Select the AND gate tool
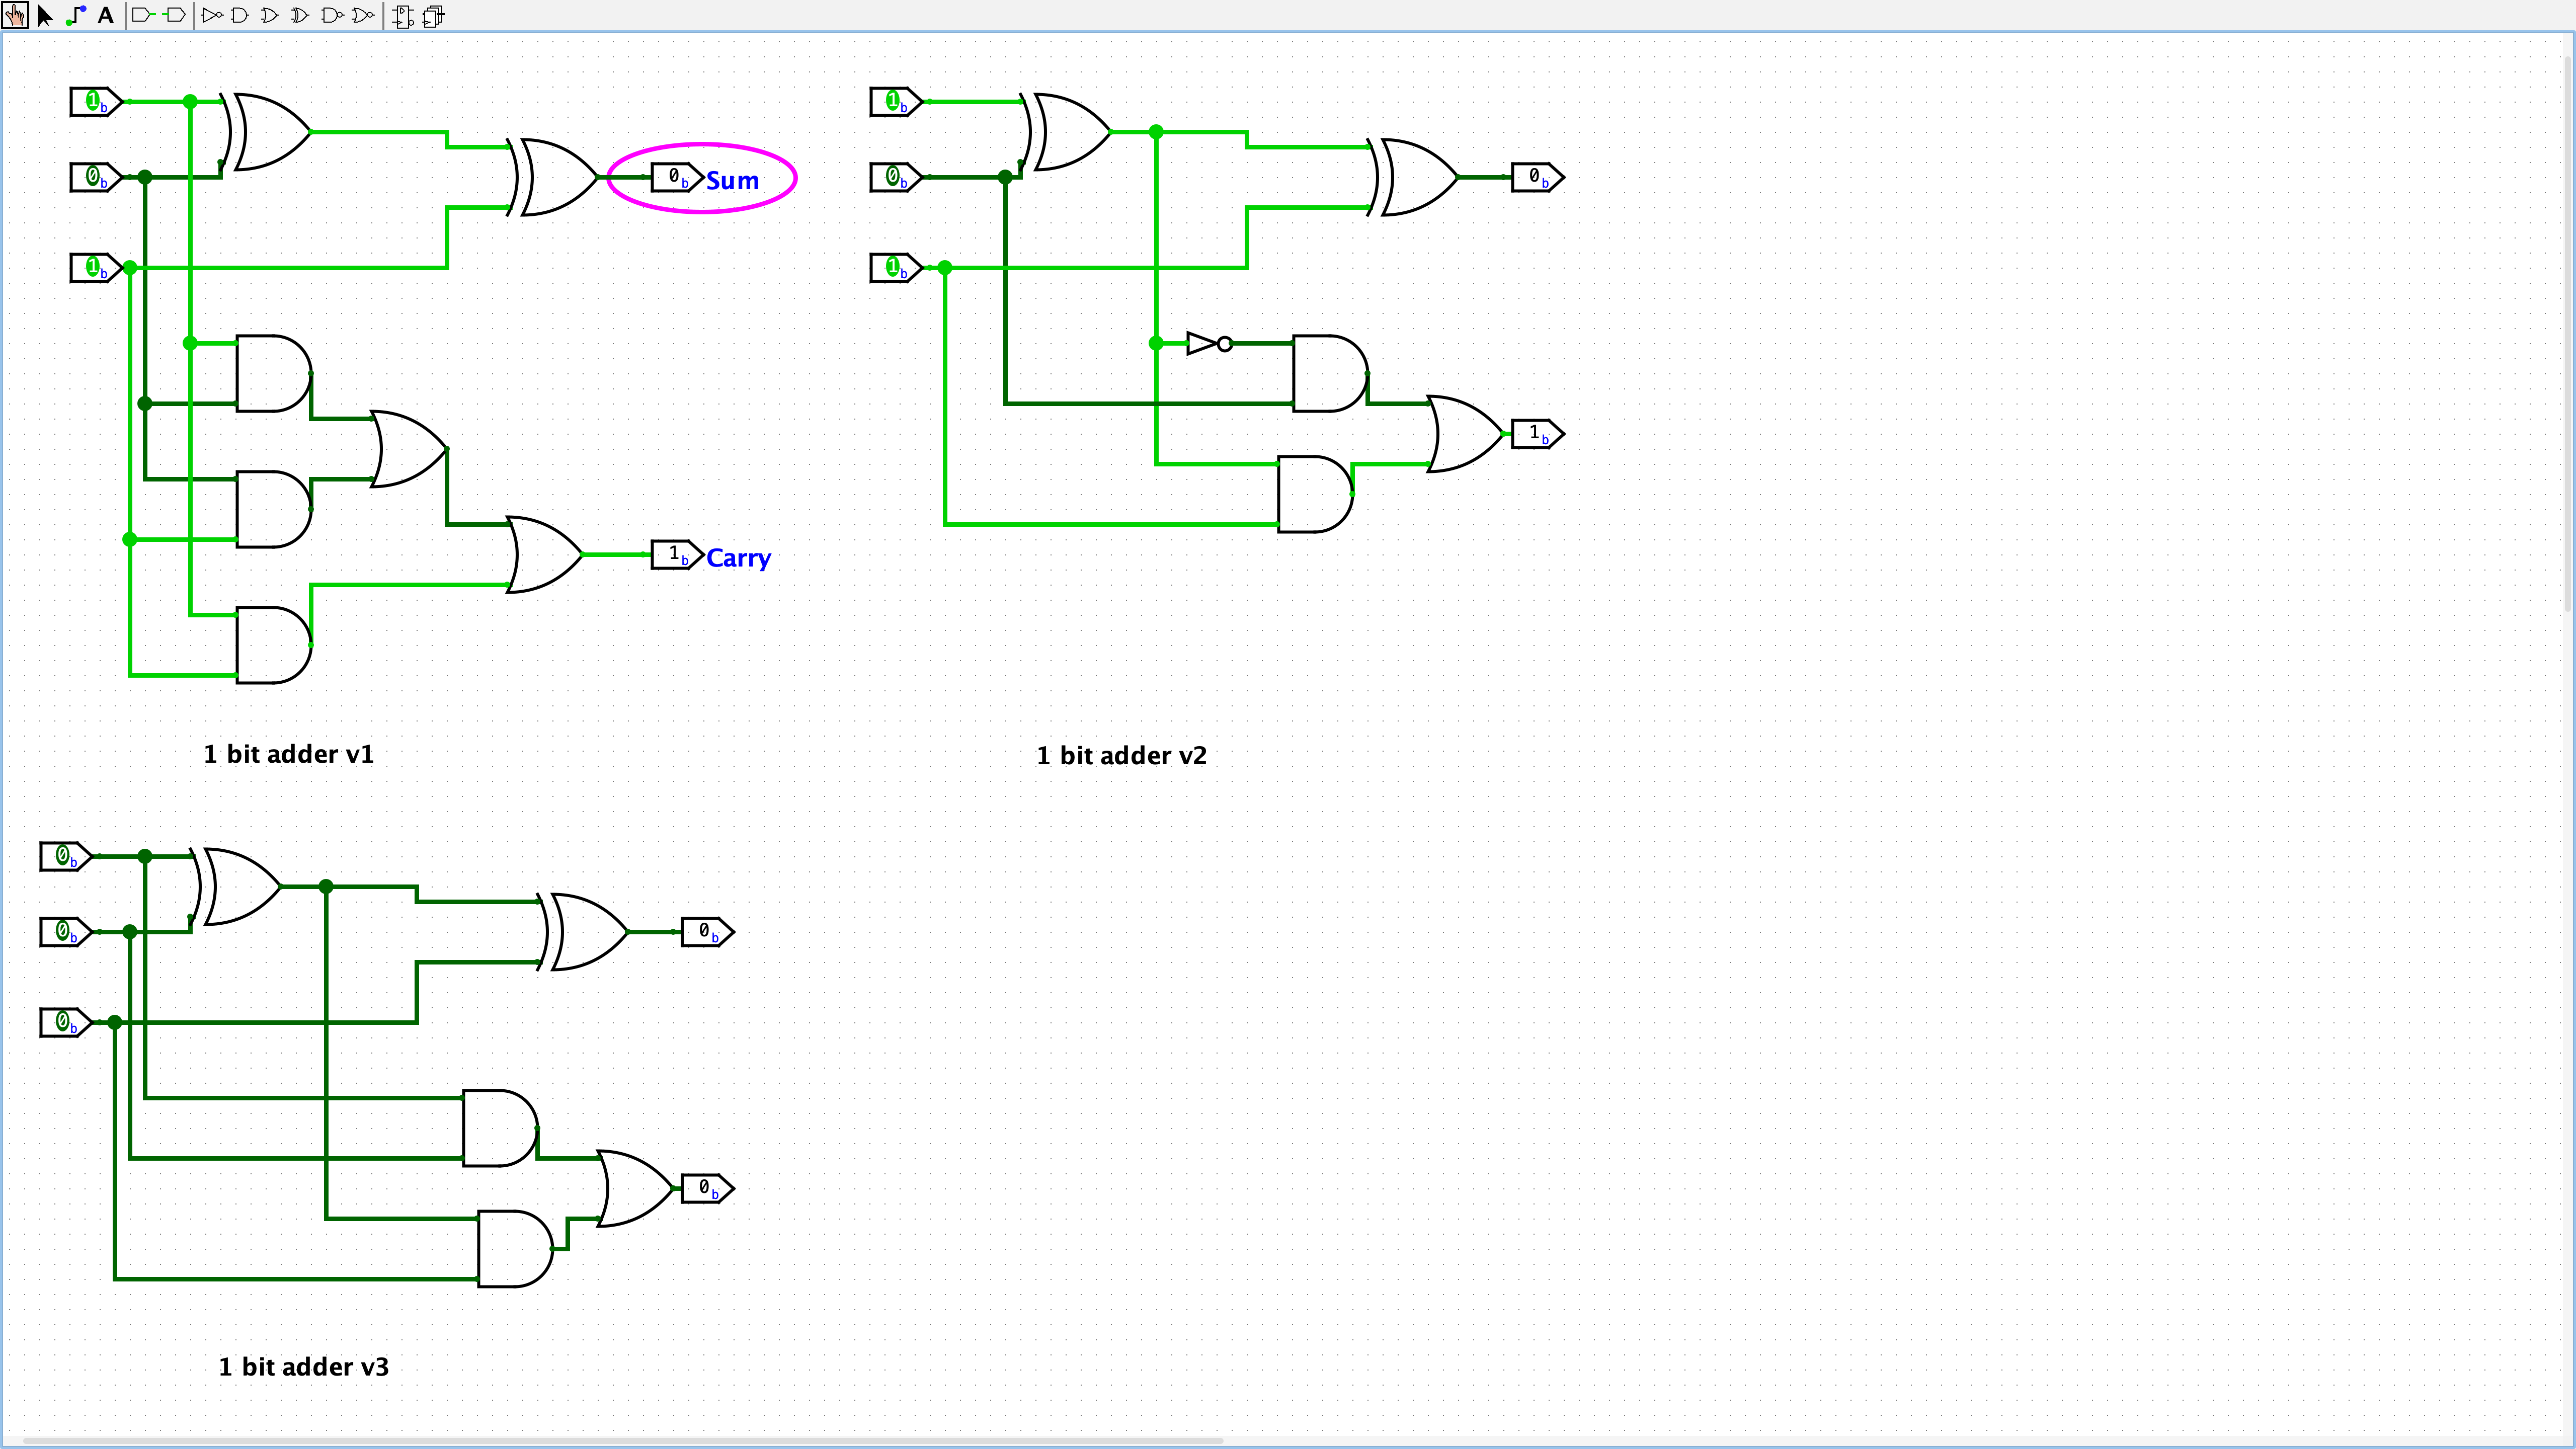Viewport: 2576px width, 1449px height. click(x=240, y=16)
